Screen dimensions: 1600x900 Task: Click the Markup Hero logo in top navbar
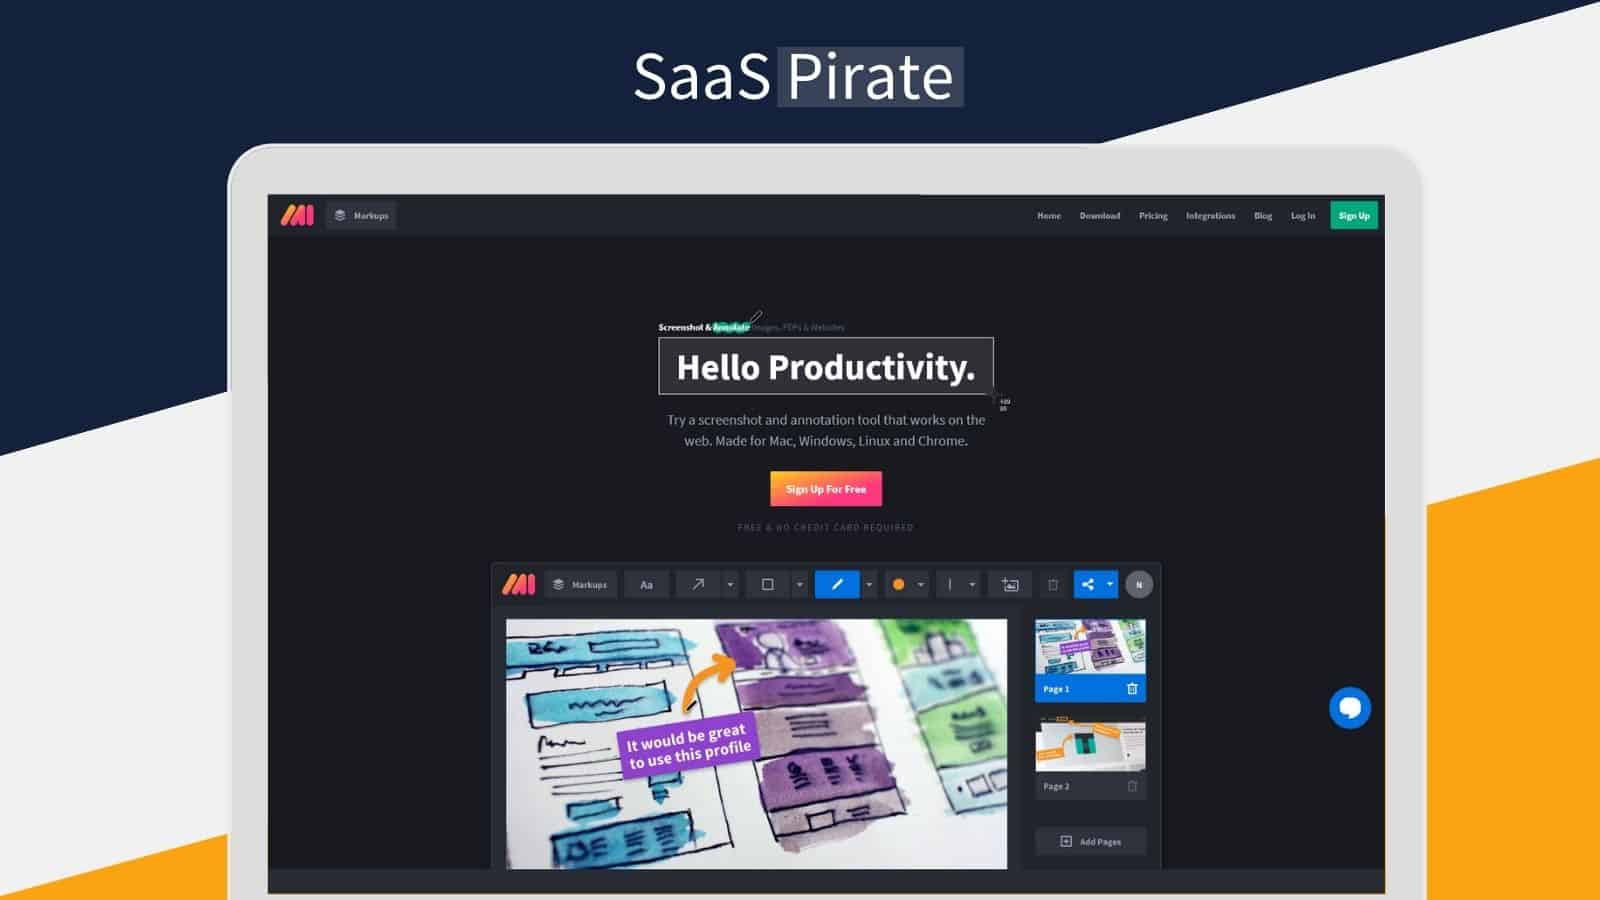pos(297,215)
